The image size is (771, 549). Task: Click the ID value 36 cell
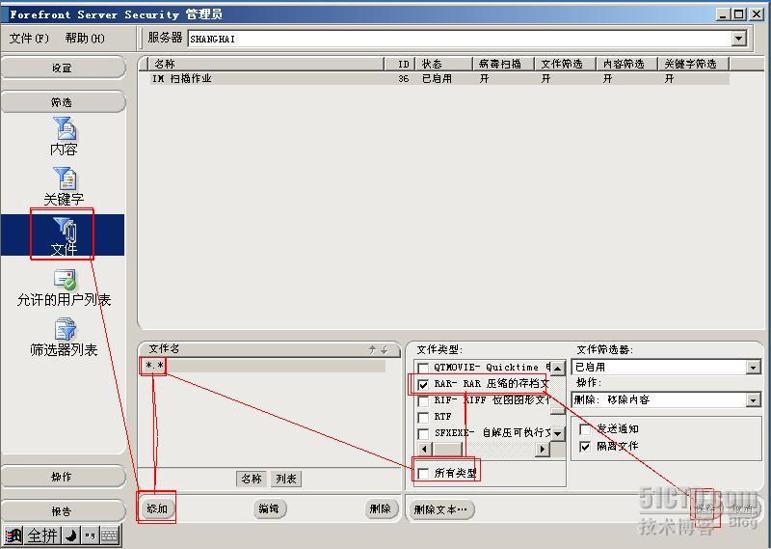pyautogui.click(x=404, y=79)
